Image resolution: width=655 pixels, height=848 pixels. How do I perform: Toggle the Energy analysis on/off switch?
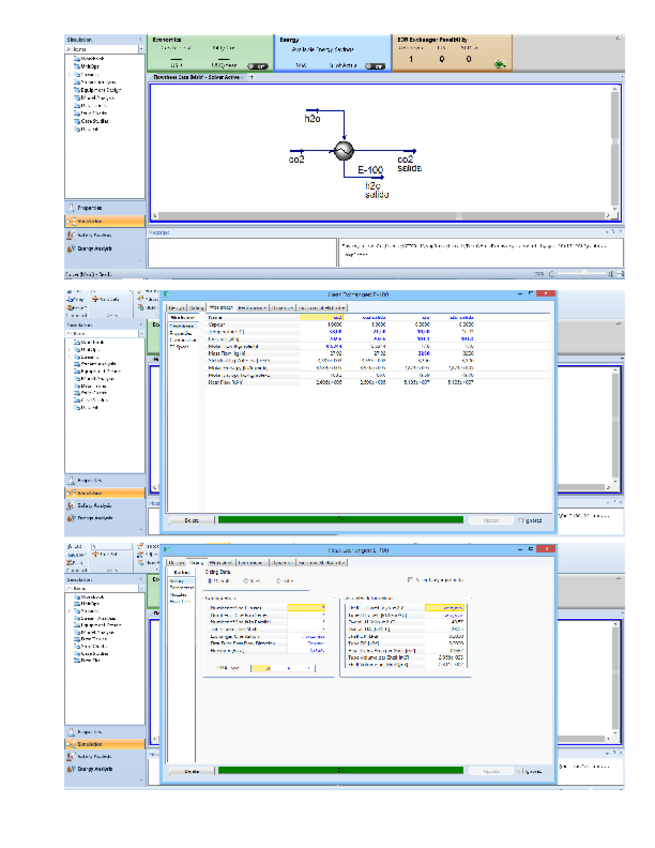(375, 66)
